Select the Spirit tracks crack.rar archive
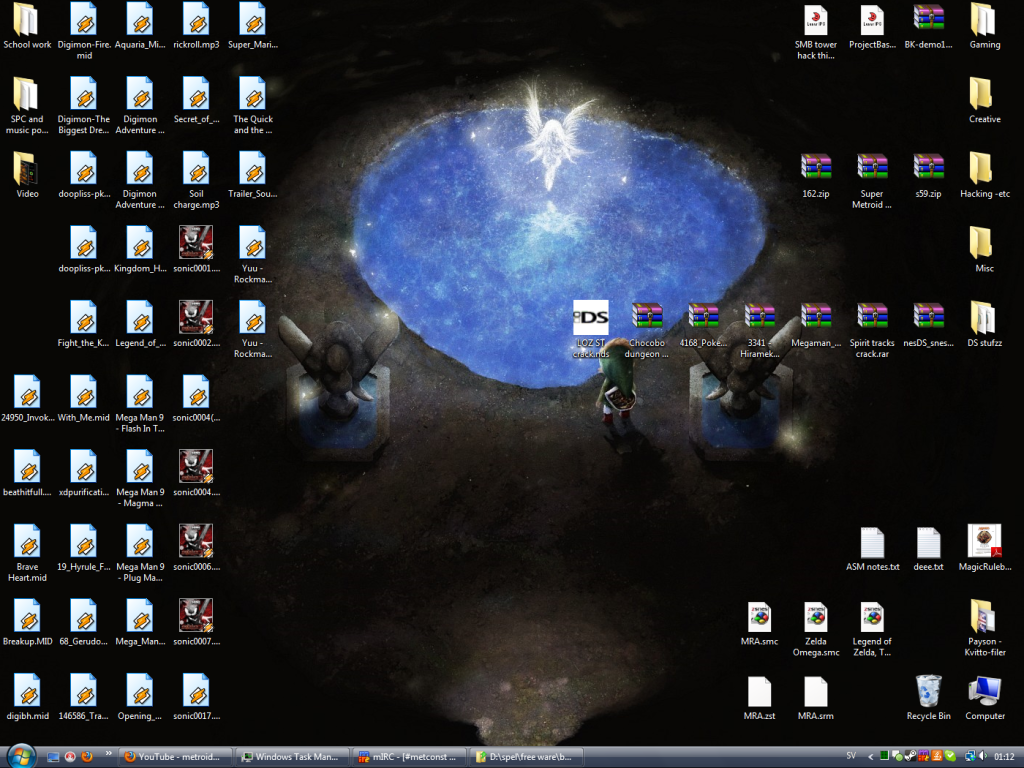The image size is (1024, 768). click(x=872, y=318)
